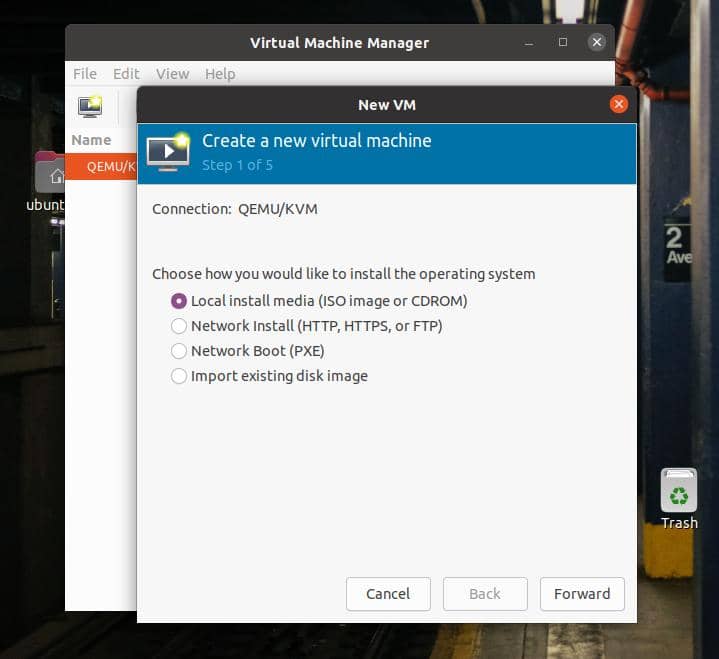The height and width of the screenshot is (659, 719).
Task: Click the new virtual machine toolbar icon
Action: [x=90, y=107]
